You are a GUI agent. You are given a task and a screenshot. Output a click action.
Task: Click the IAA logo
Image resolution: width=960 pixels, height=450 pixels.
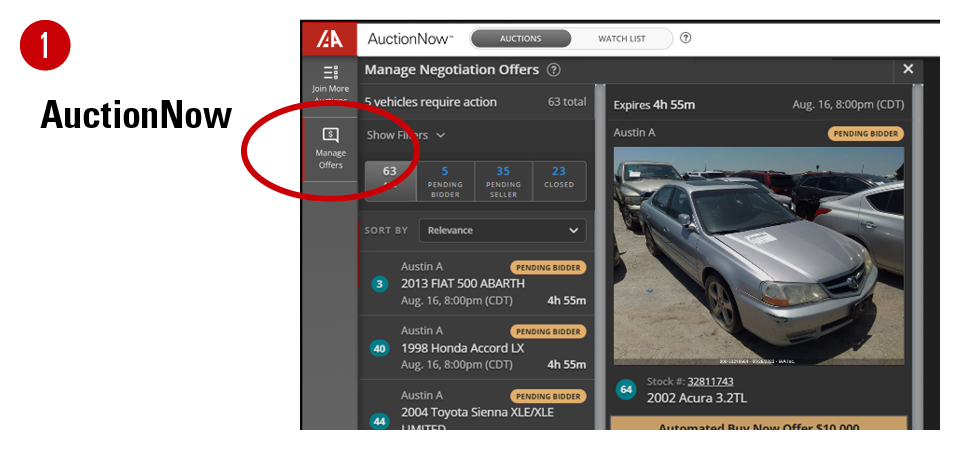(329, 39)
